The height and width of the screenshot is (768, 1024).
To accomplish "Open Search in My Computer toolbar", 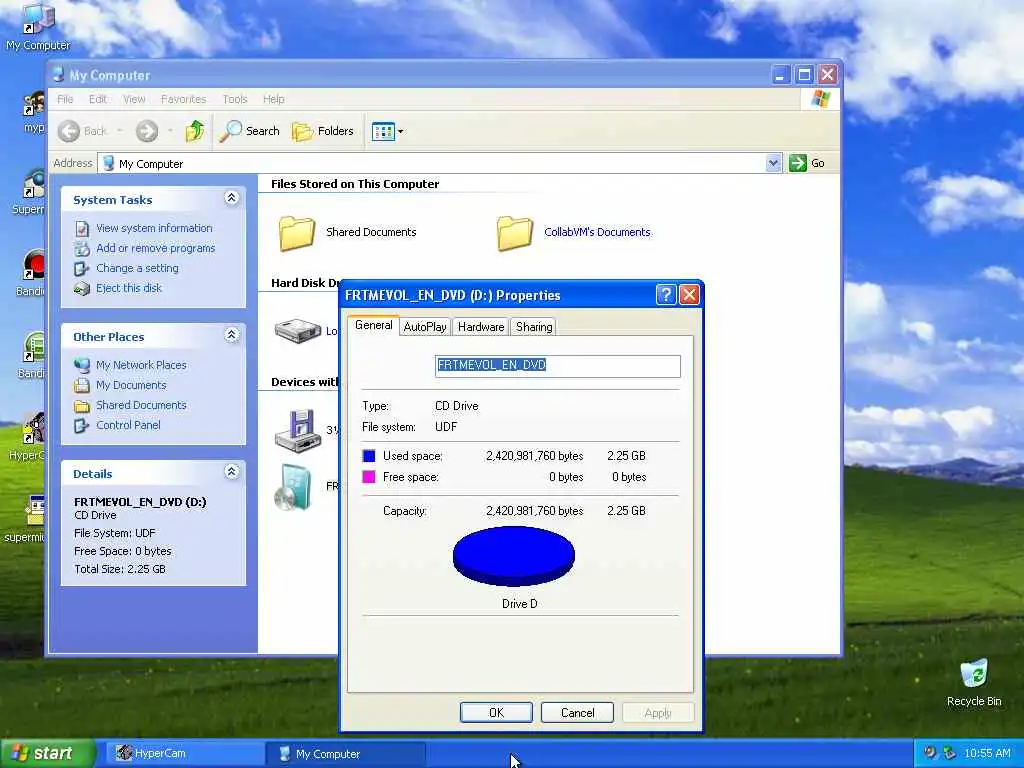I will point(249,131).
